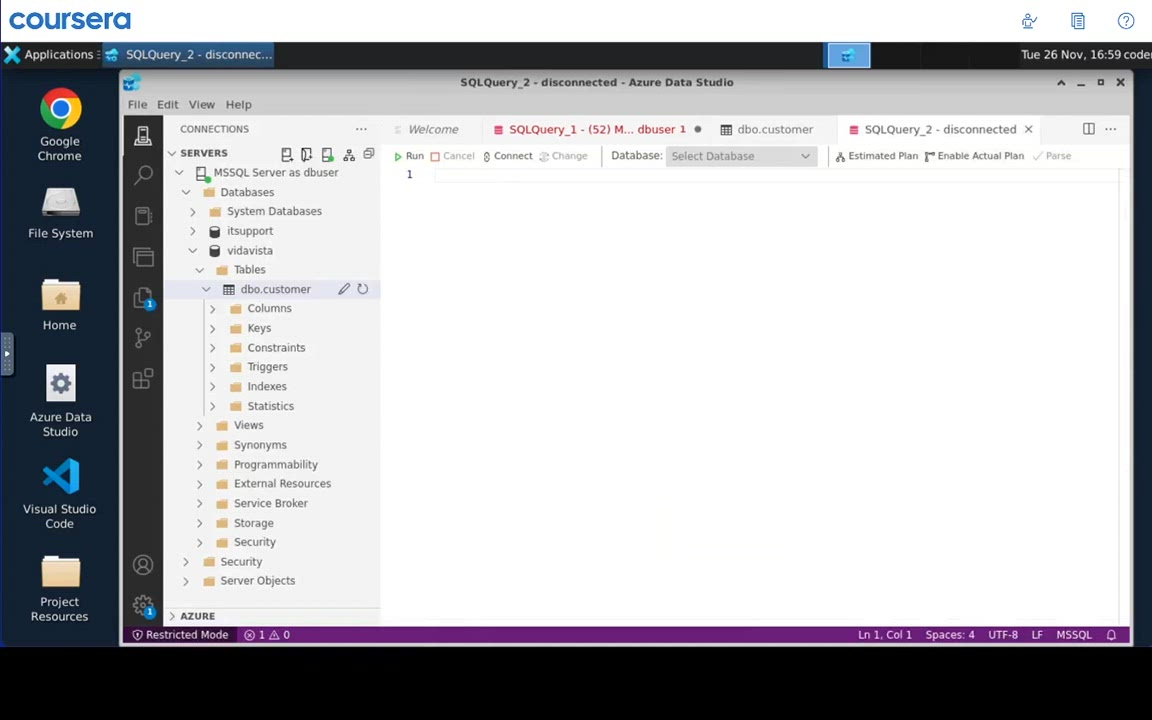The width and height of the screenshot is (1152, 720).
Task: Click Spaces: 4 indentation setting
Action: click(x=950, y=635)
